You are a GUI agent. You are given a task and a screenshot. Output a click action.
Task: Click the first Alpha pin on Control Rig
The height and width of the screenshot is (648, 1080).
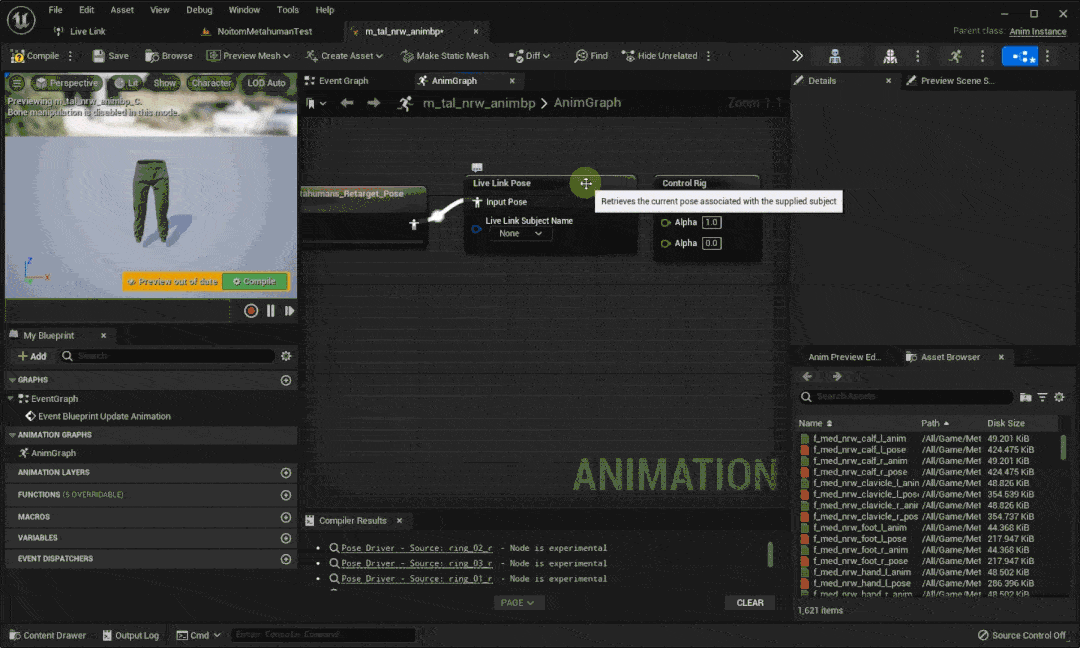click(x=667, y=222)
